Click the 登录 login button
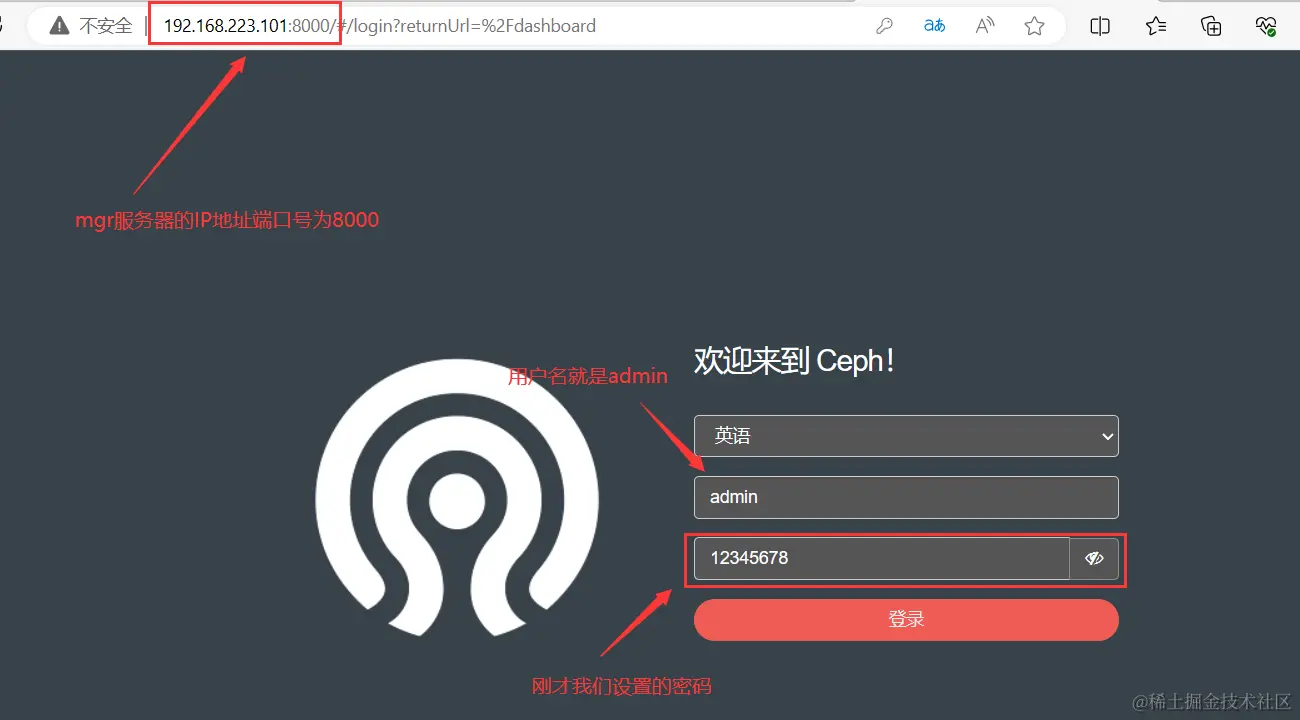This screenshot has width=1300, height=720. (x=906, y=620)
